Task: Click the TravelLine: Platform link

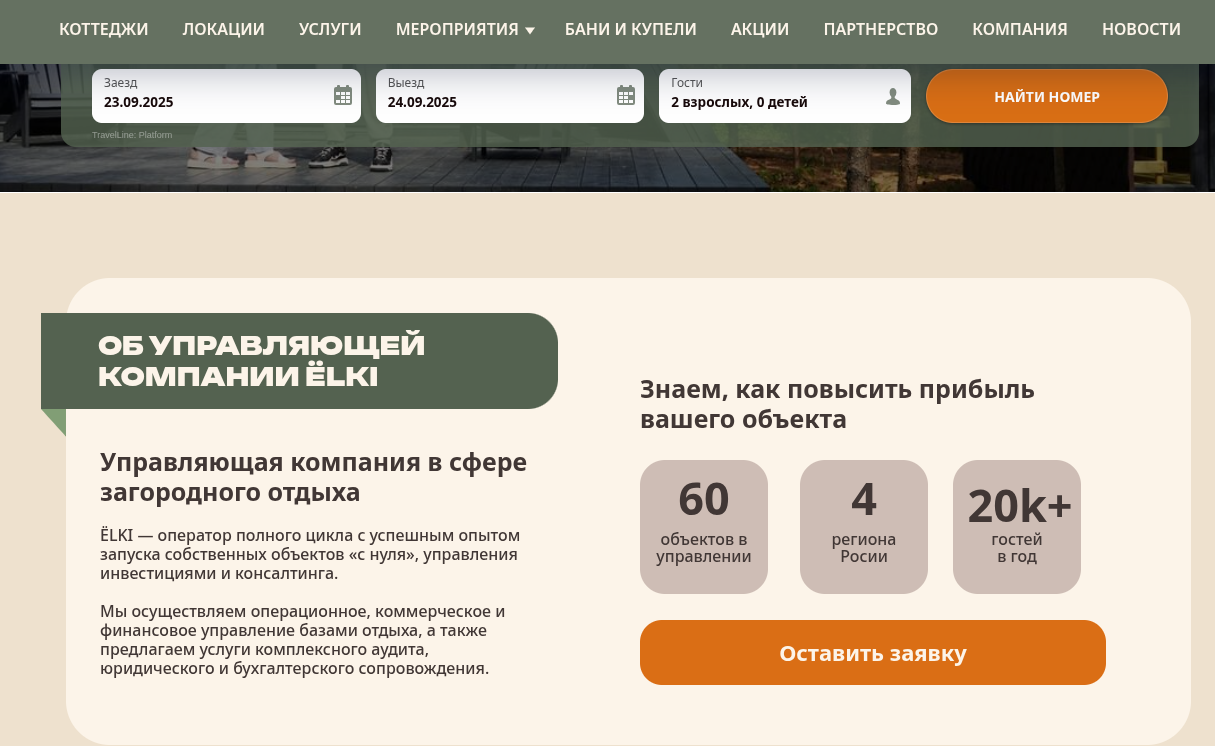Action: 132,134
